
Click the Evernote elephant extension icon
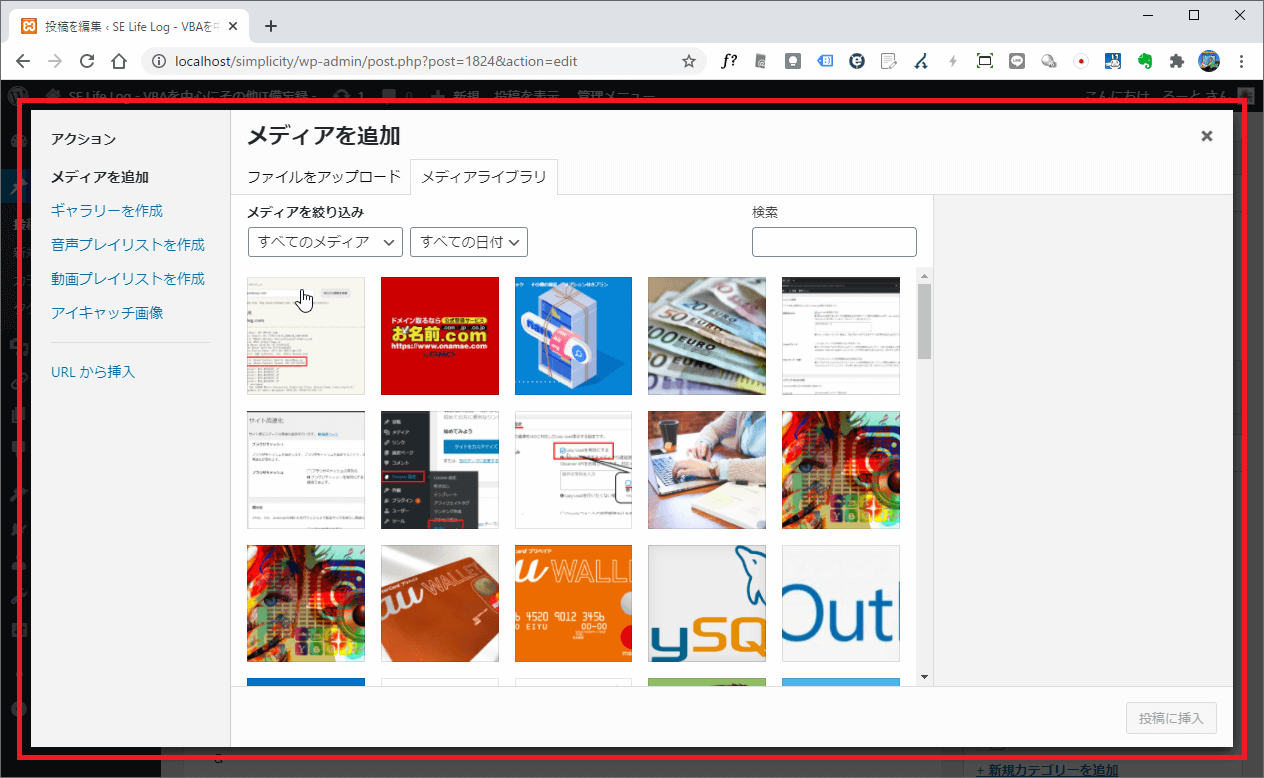1145,61
